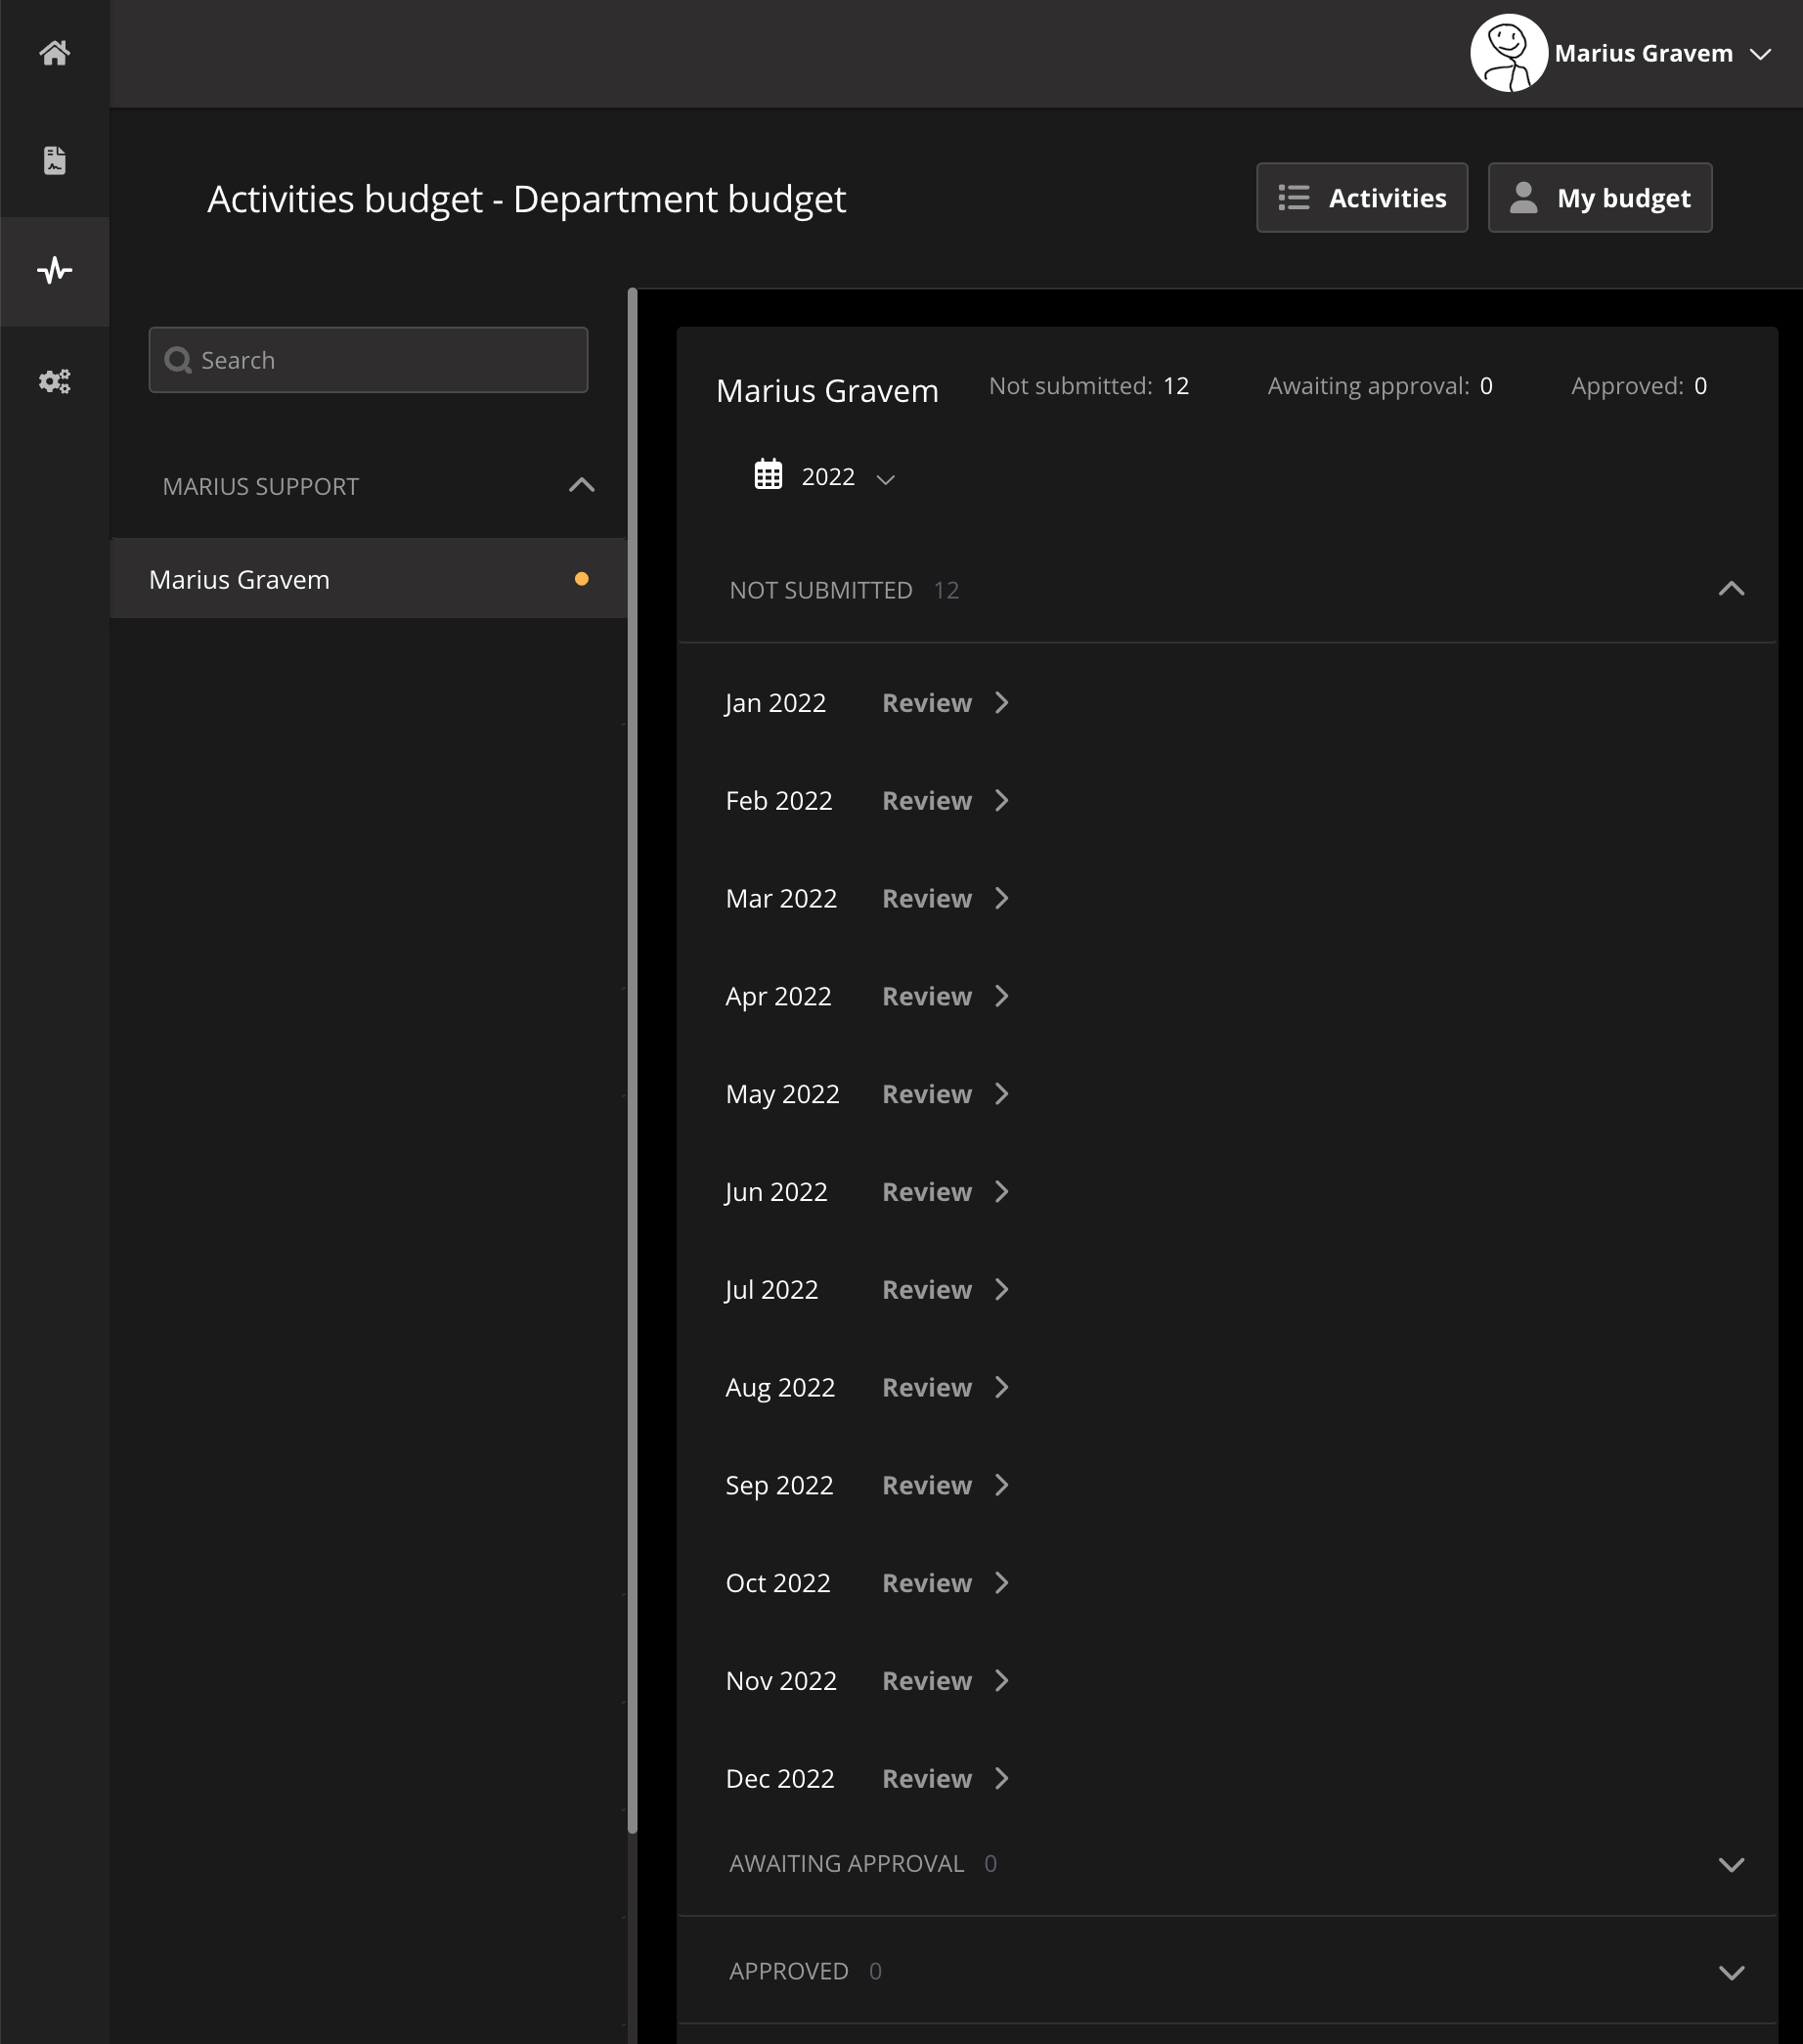
Task: Open the My budget view
Action: (x=1599, y=198)
